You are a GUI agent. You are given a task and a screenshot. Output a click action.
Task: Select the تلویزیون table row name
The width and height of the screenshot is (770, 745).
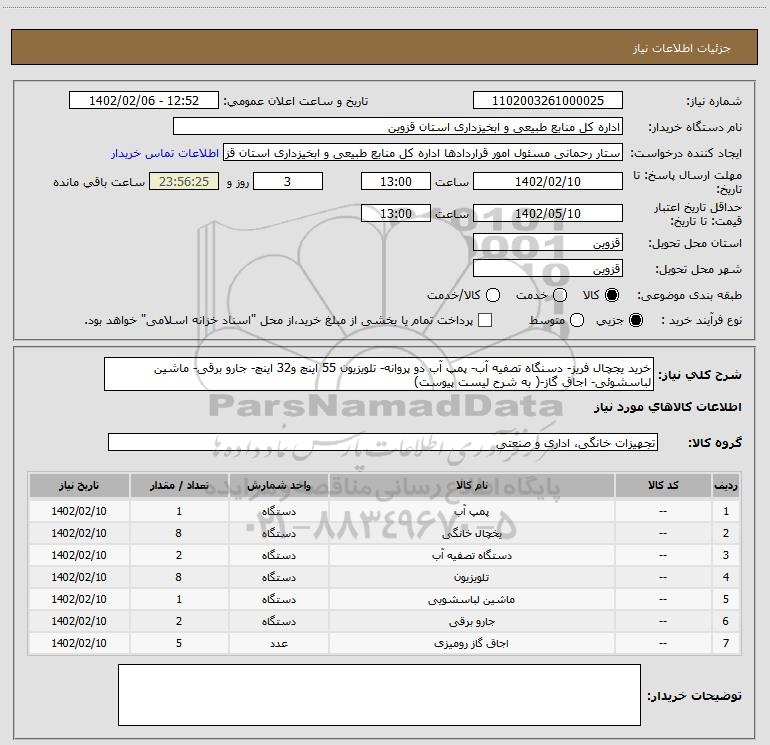pos(471,578)
